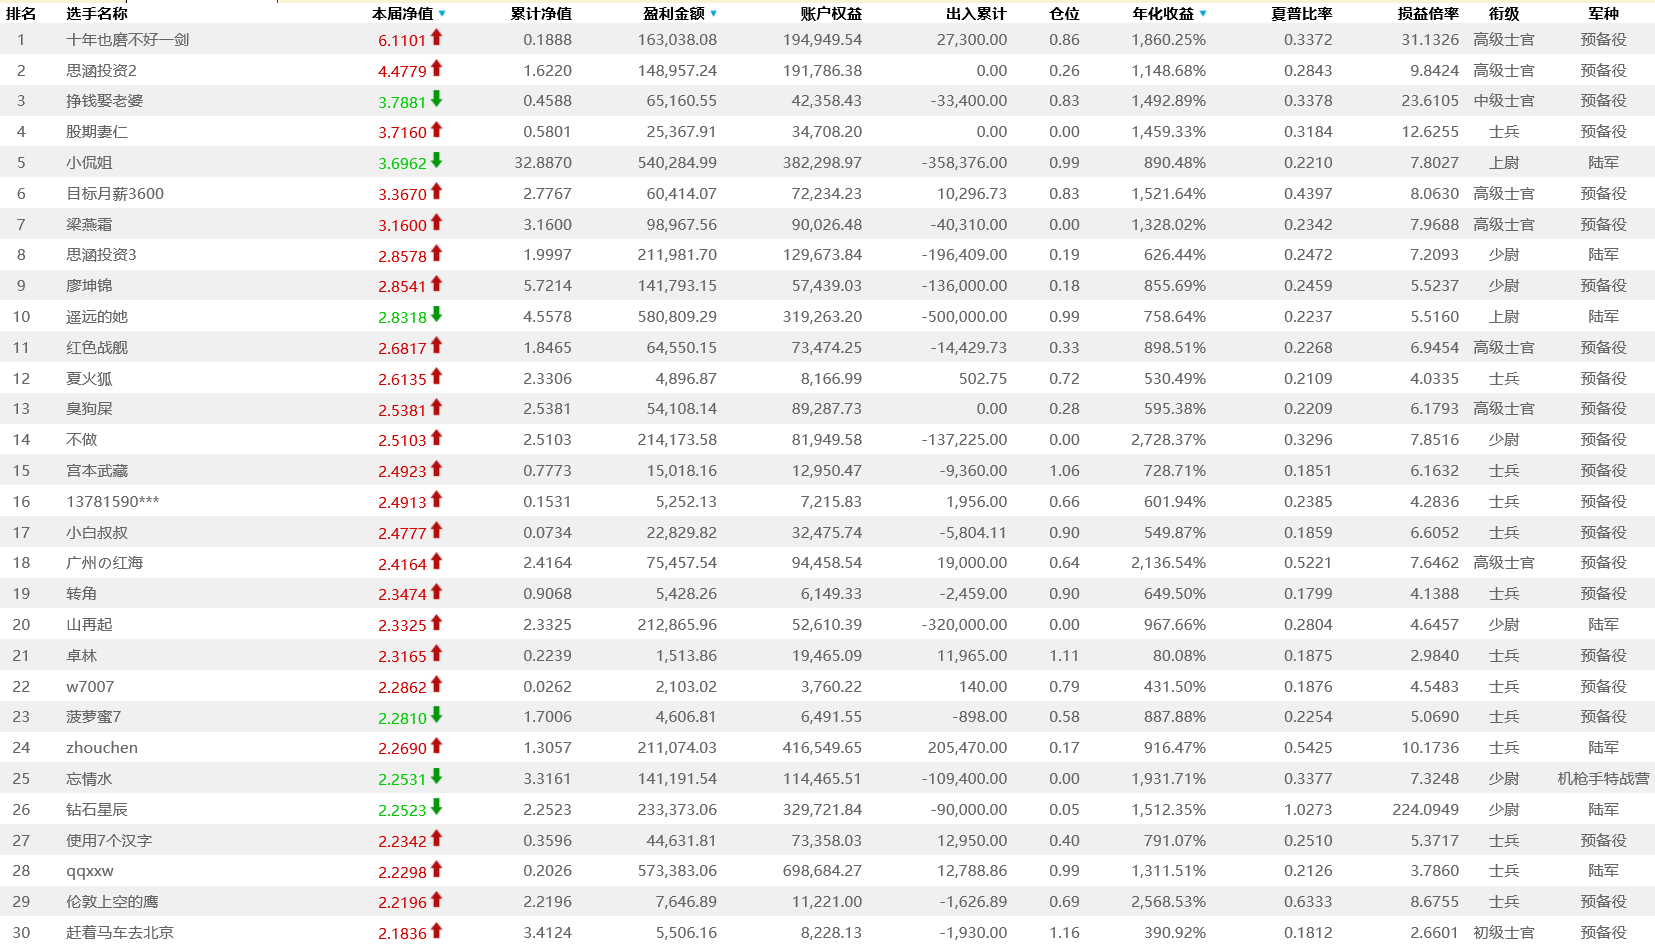Click red up arrow beside 6.1101
Screen dimensions: 1655x947
click(x=436, y=38)
